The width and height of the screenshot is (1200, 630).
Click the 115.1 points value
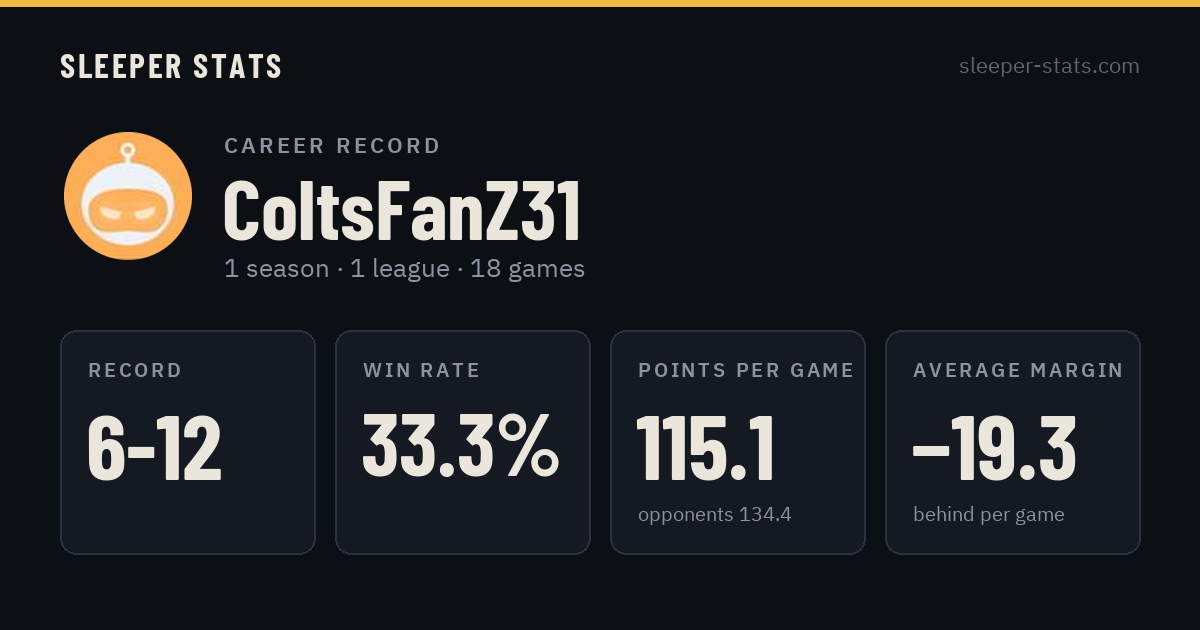pyautogui.click(x=706, y=448)
